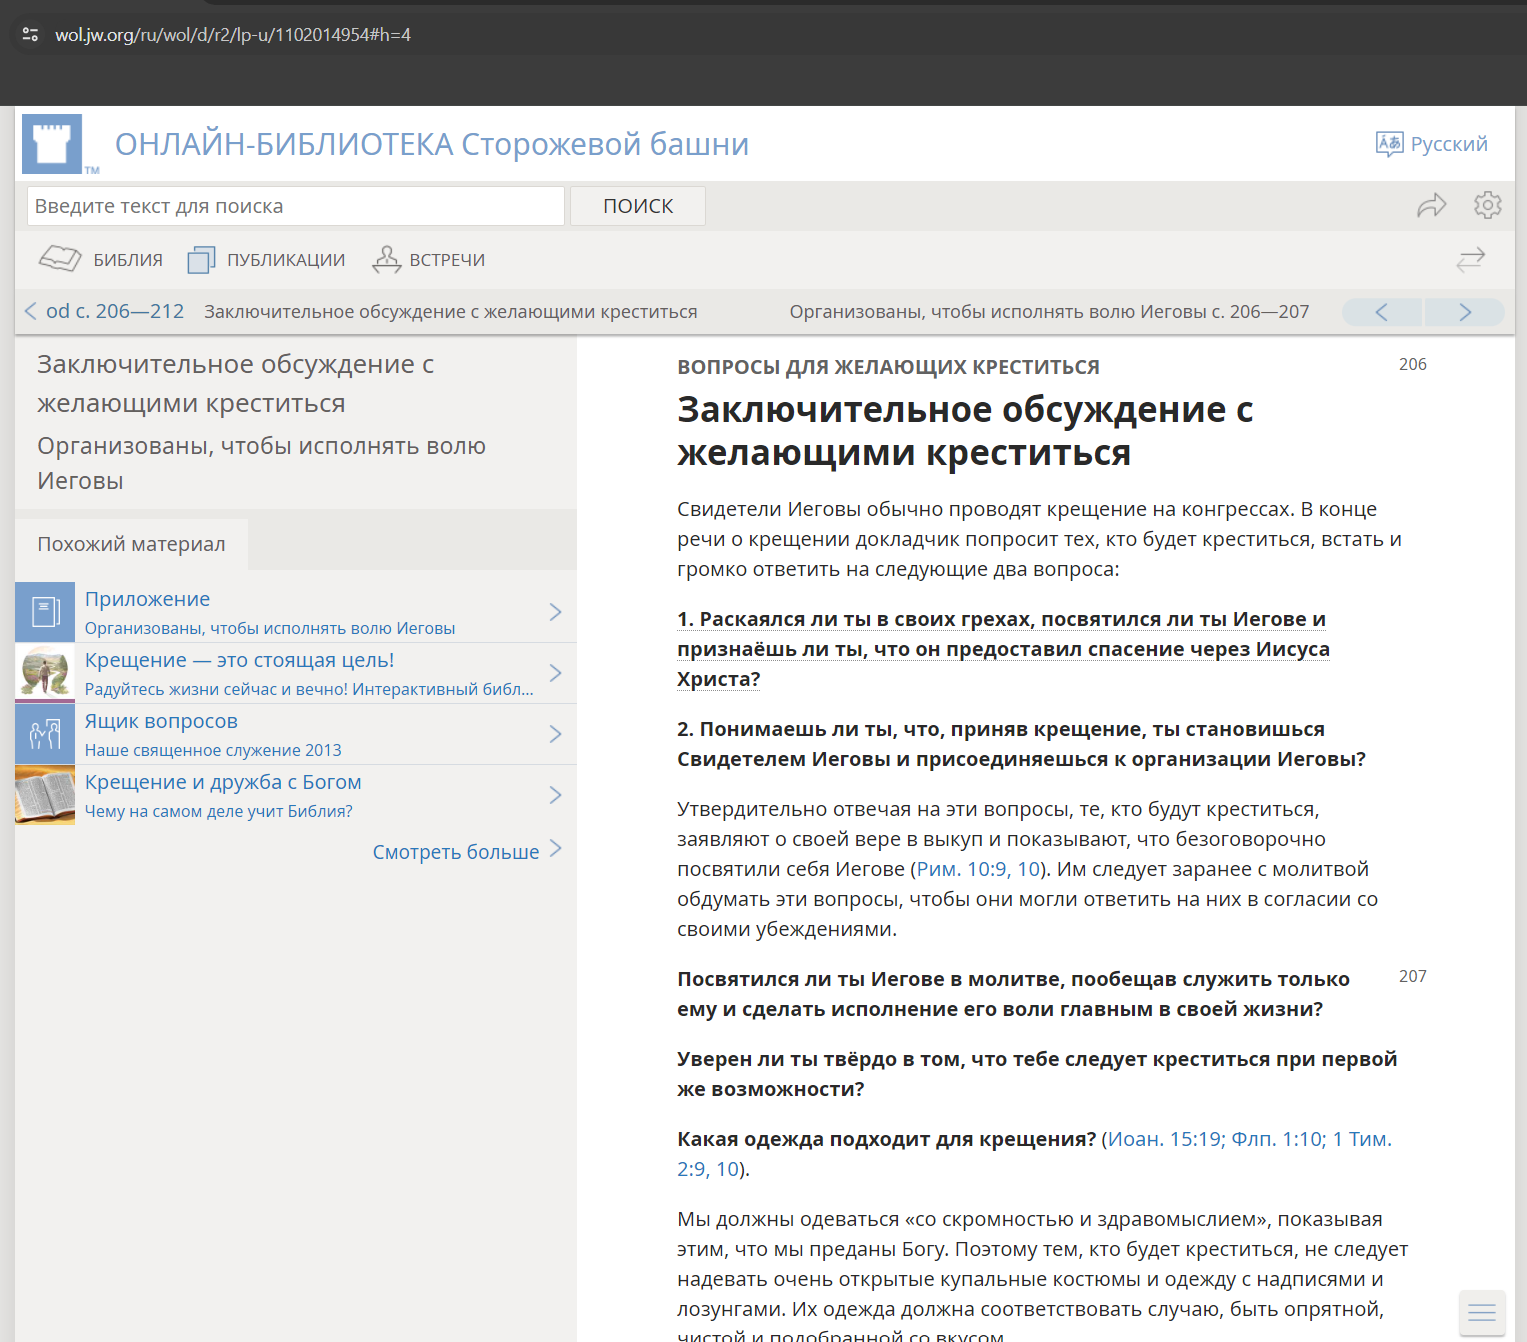Click the Ящик вопросов icon
Image resolution: width=1527 pixels, height=1342 pixels.
click(45, 734)
